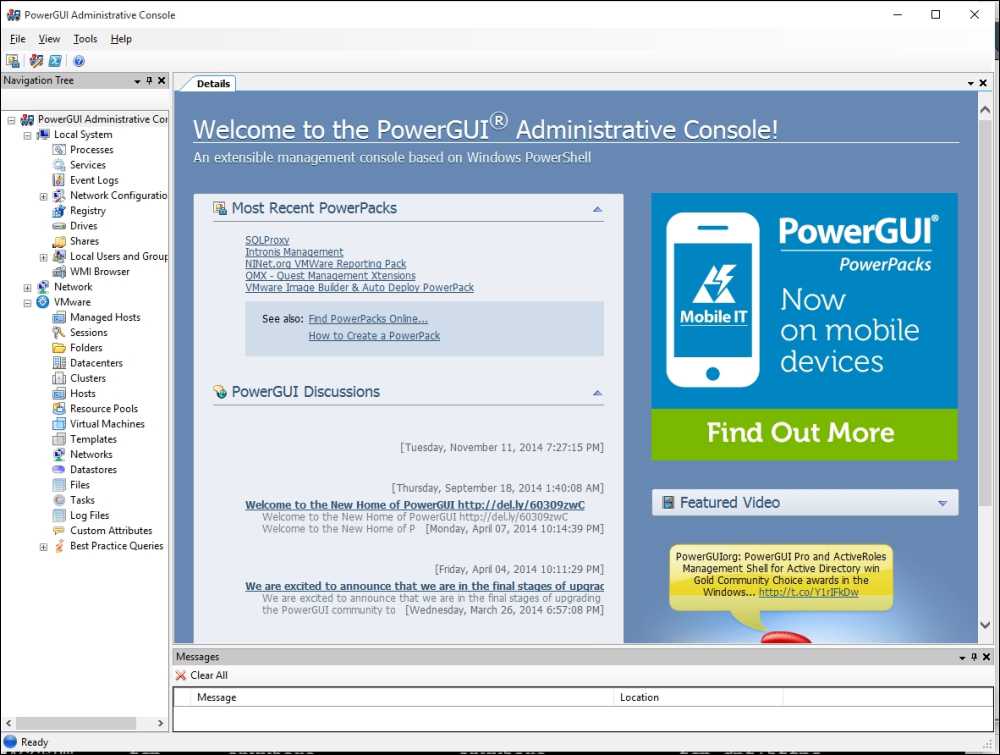1000x755 pixels.
Task: Follow the Find PowerPacks Online link
Action: [x=368, y=319]
